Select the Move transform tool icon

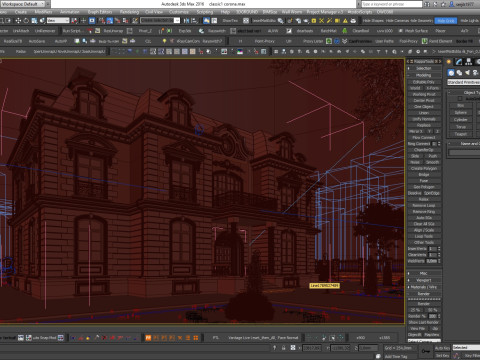point(18,21)
